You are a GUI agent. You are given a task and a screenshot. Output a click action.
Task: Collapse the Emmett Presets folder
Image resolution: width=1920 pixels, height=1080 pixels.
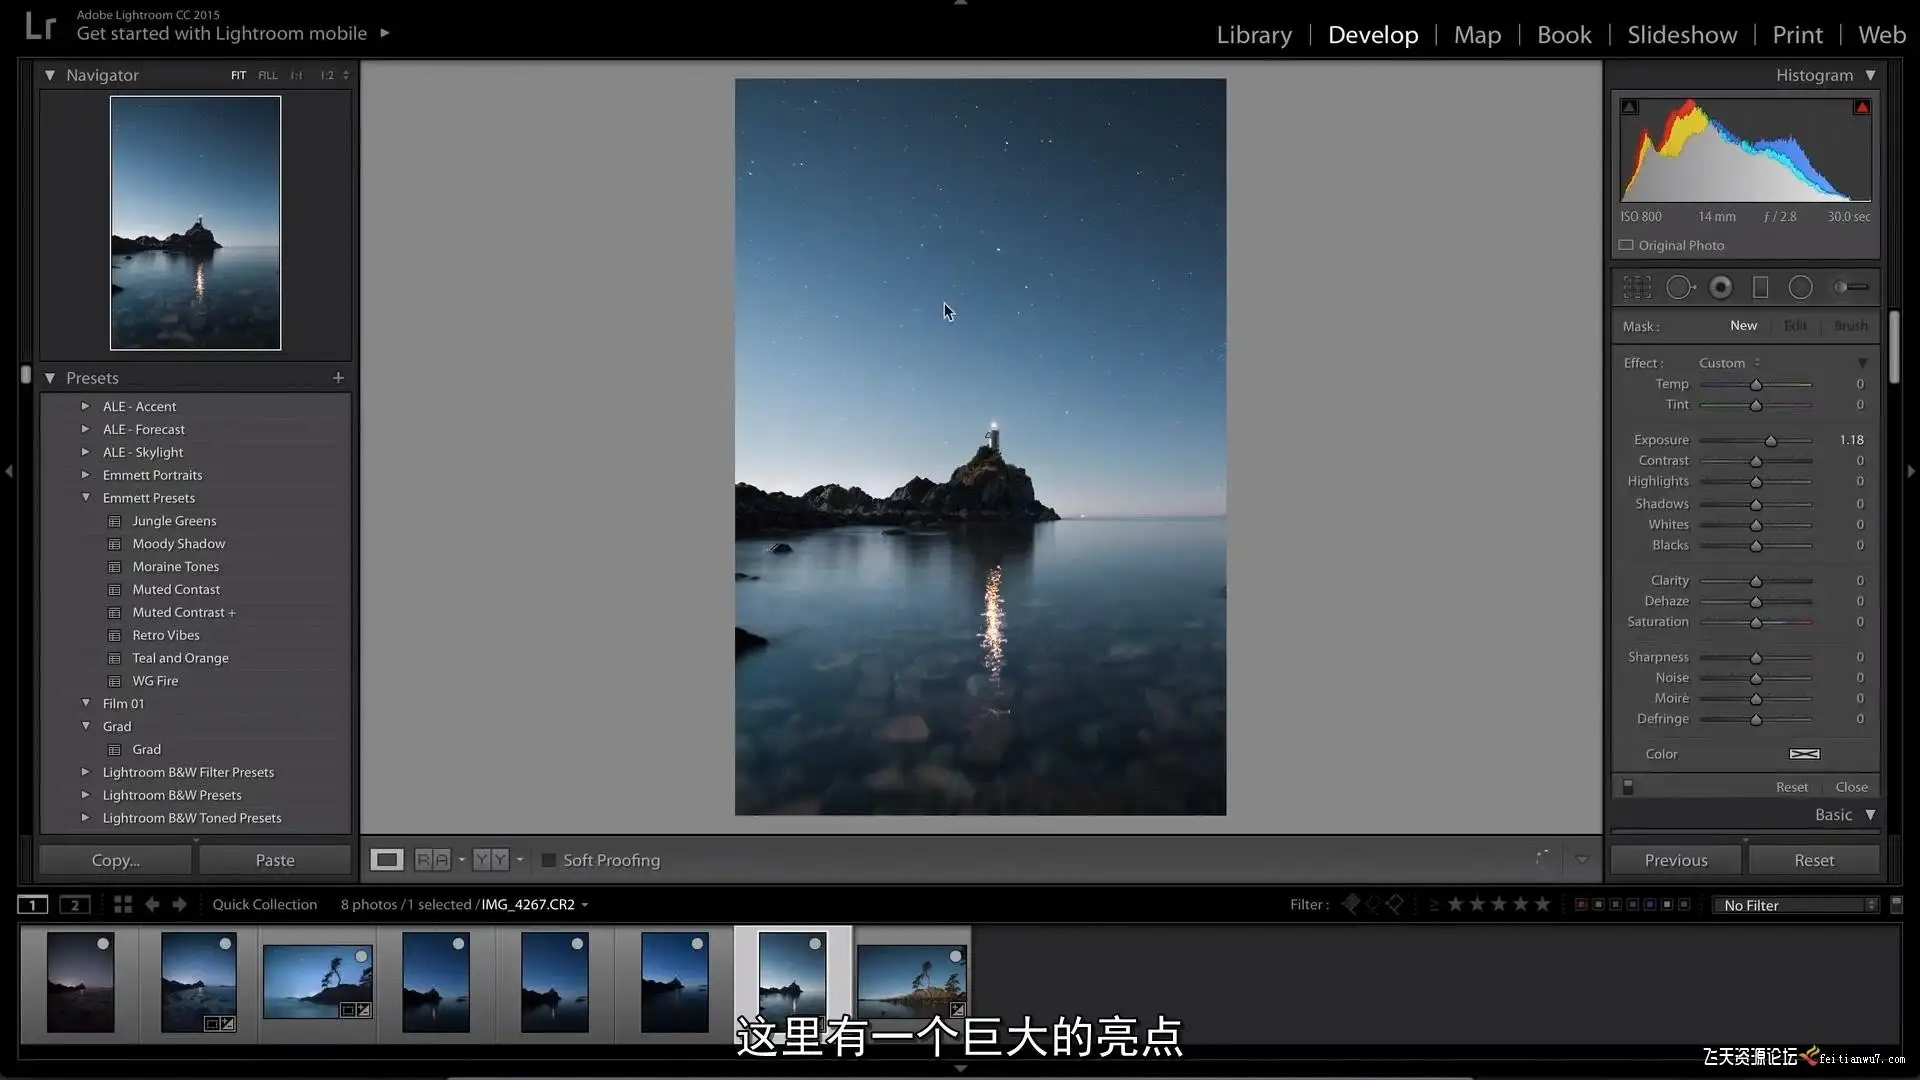pyautogui.click(x=86, y=498)
